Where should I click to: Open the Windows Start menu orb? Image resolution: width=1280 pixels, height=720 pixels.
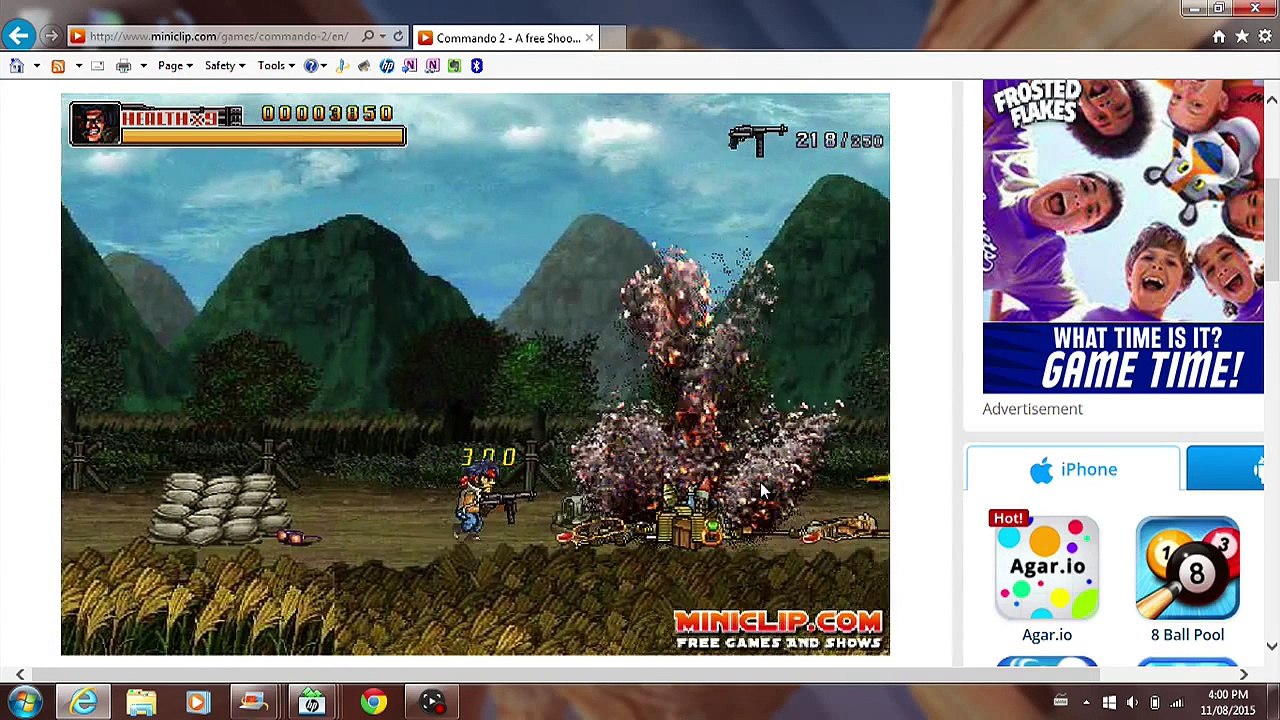coord(25,702)
